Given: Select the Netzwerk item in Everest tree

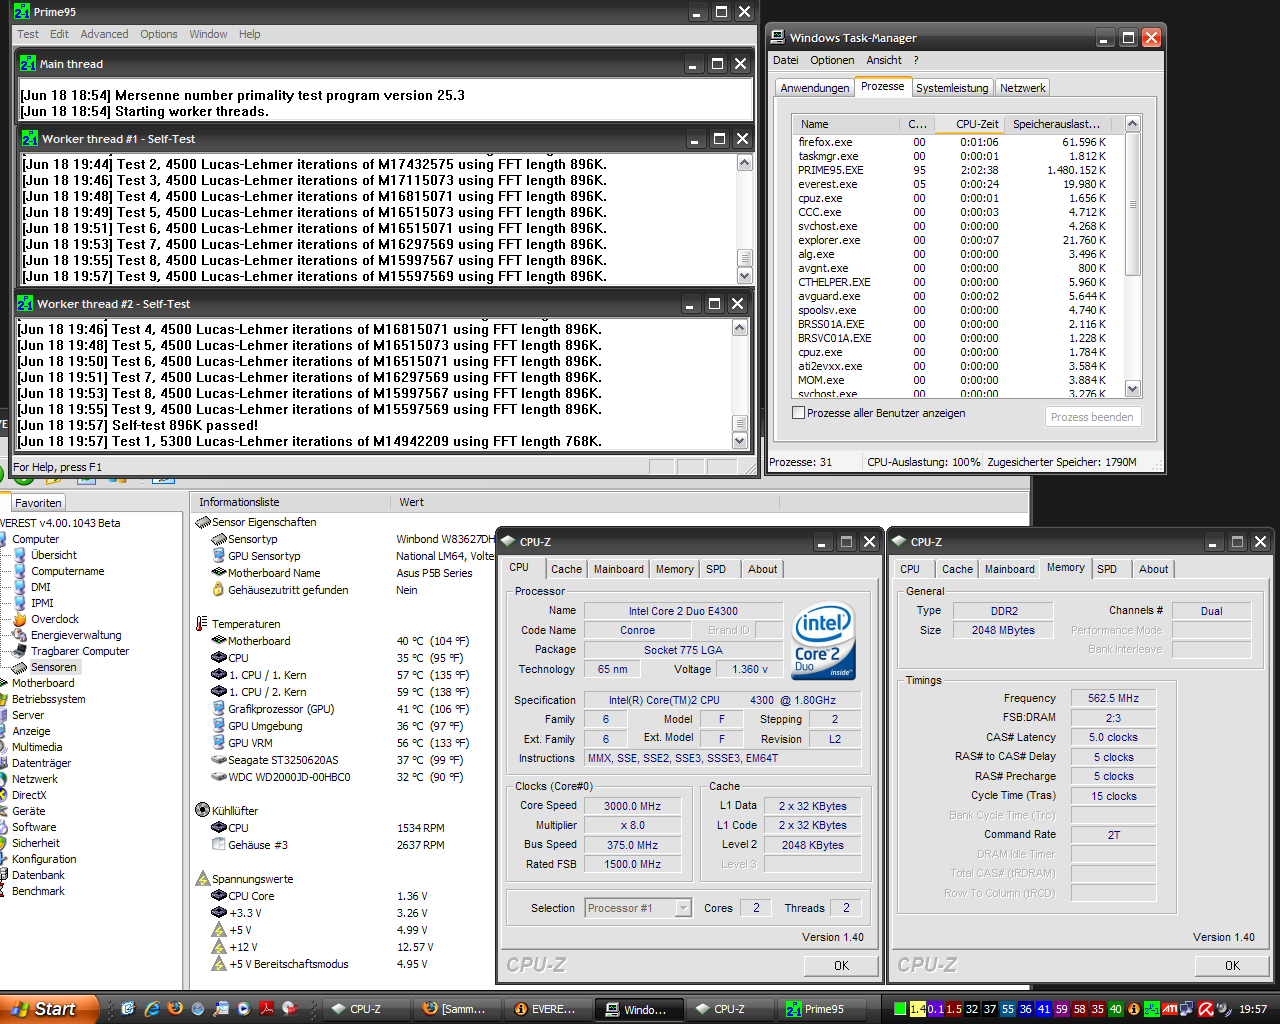Looking at the screenshot, I should (35, 779).
